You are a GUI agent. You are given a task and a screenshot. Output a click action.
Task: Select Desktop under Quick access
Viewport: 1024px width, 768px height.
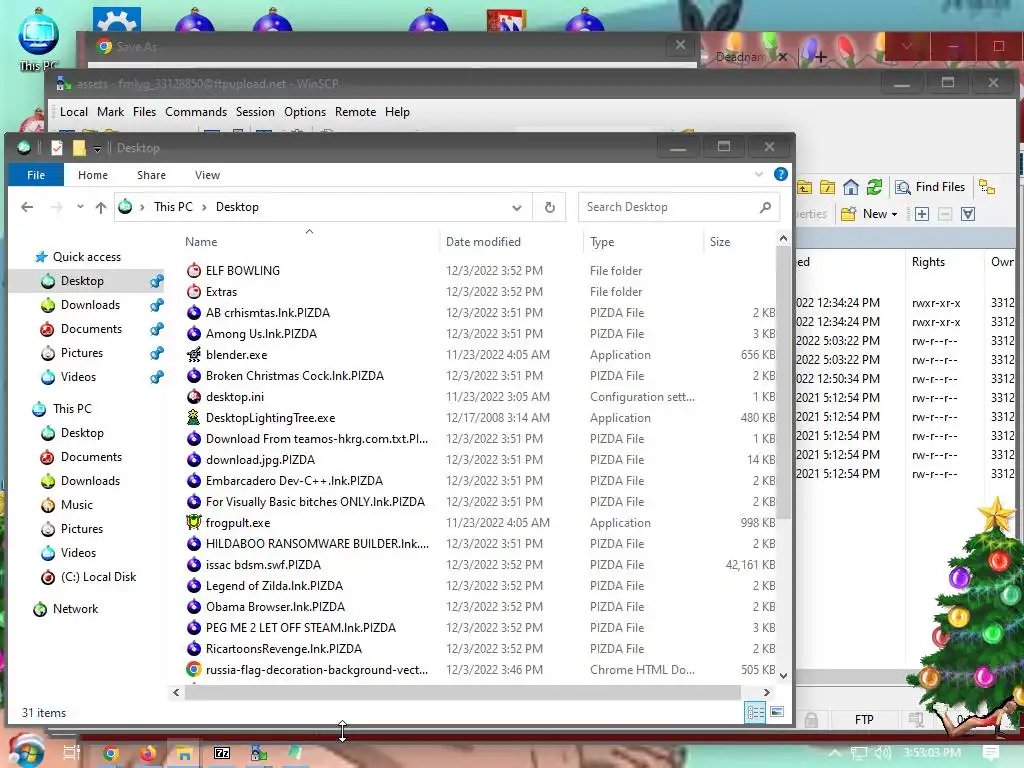pos(82,281)
